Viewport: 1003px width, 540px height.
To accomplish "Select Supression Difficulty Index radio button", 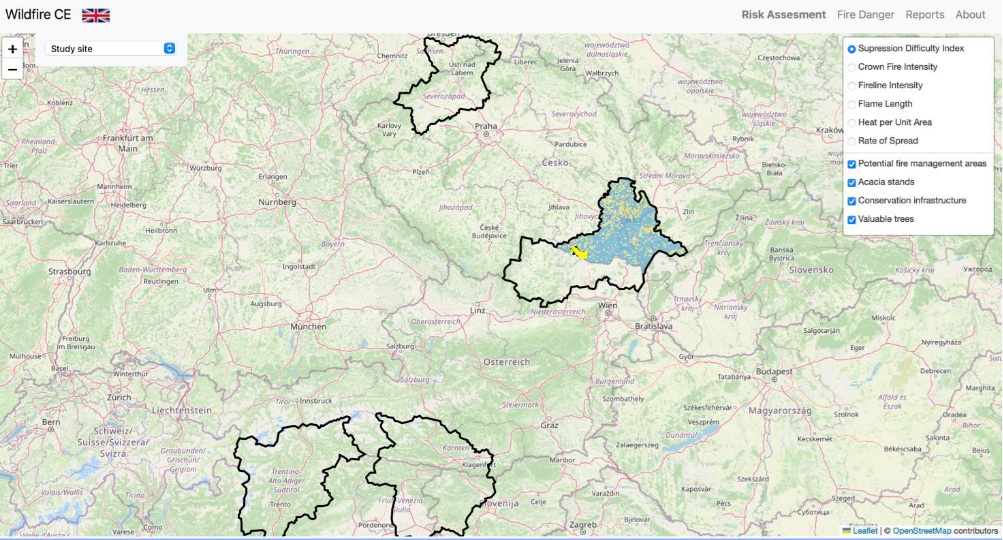I will (852, 49).
